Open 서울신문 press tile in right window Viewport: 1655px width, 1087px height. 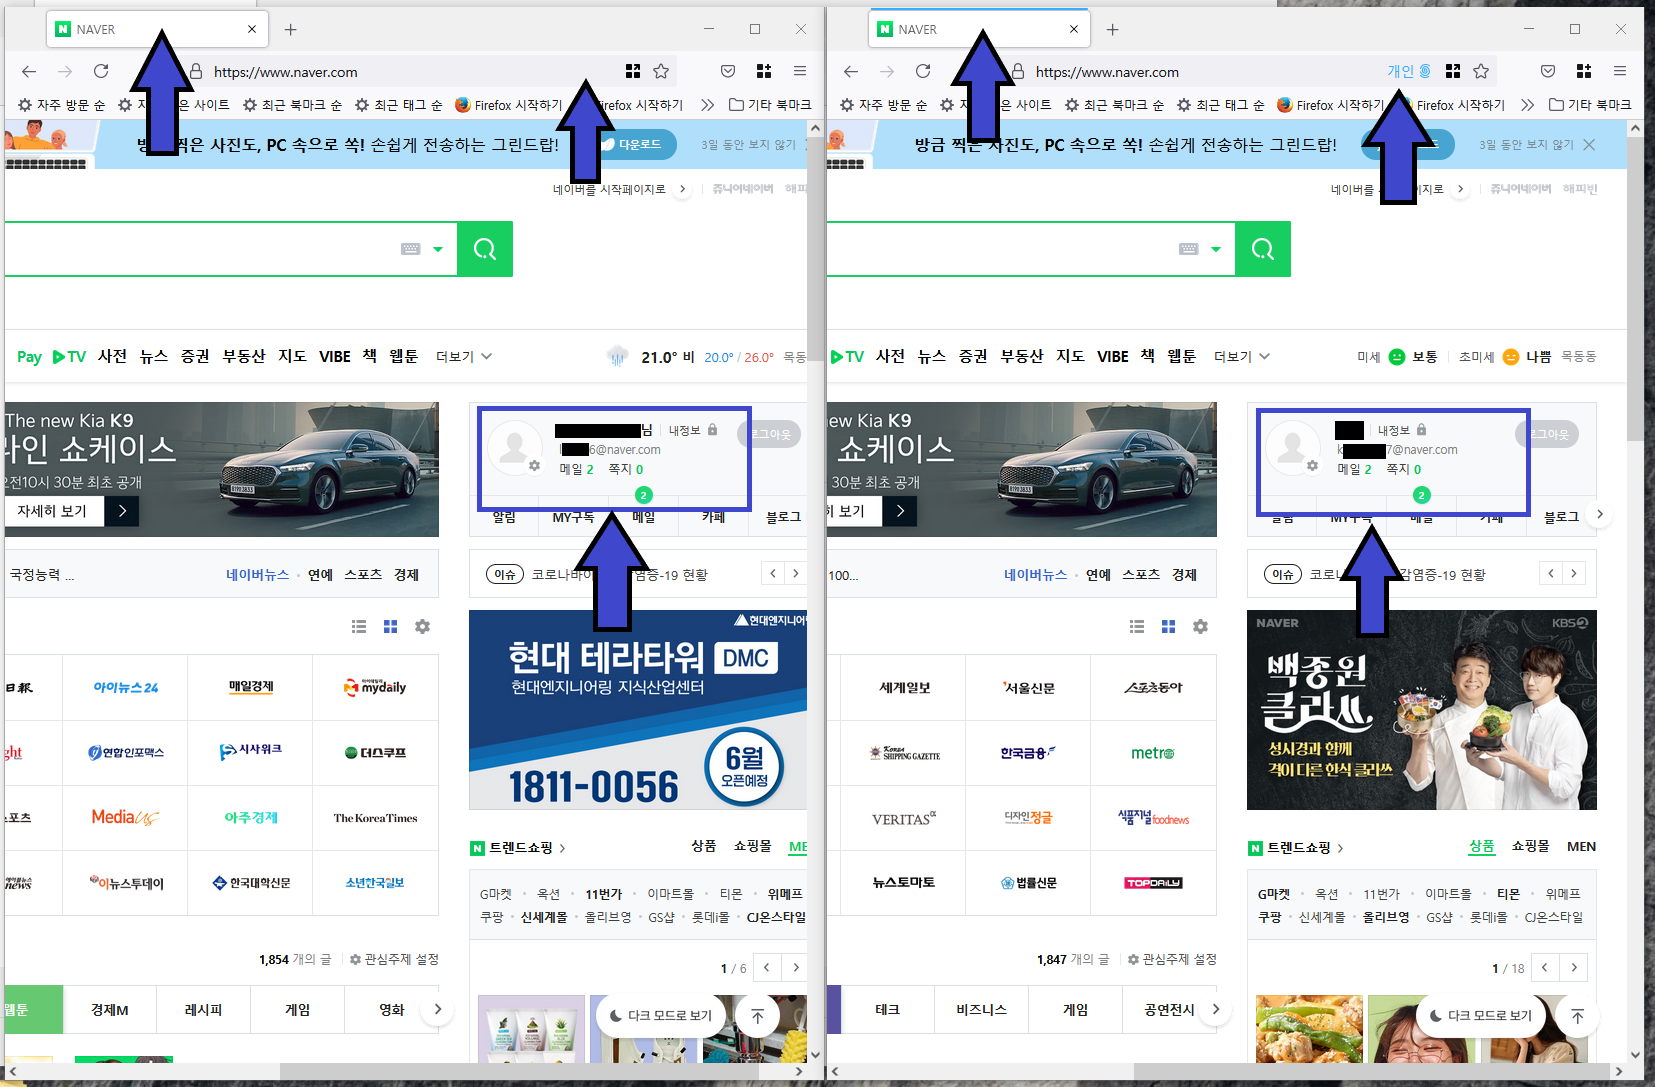pos(1028,687)
